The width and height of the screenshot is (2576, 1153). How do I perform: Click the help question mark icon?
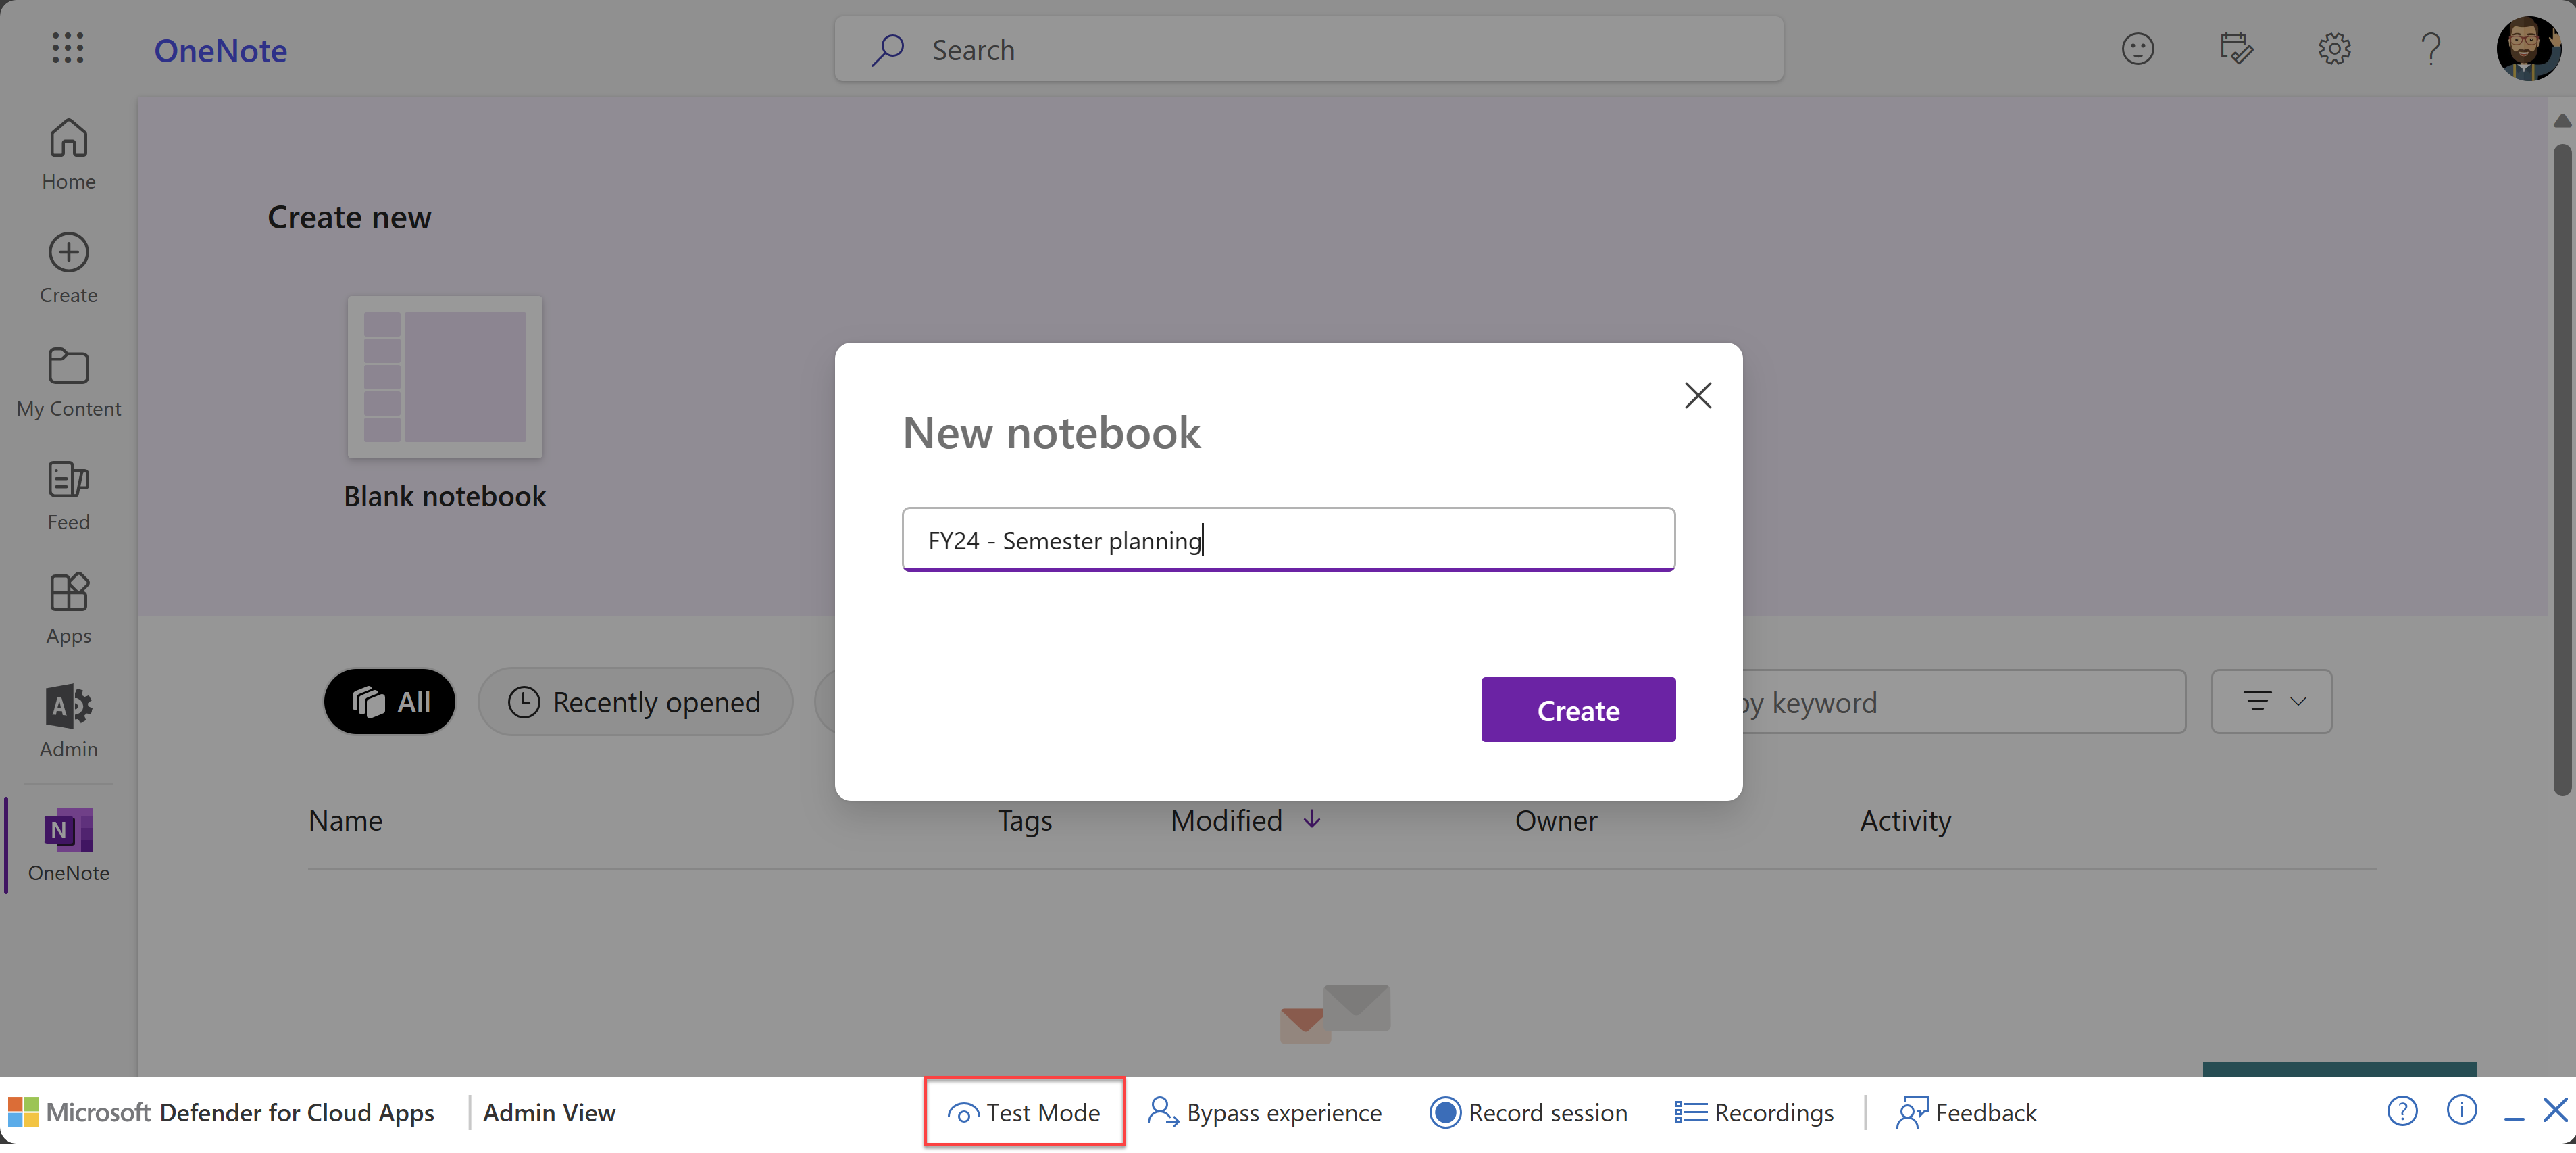point(2431,49)
